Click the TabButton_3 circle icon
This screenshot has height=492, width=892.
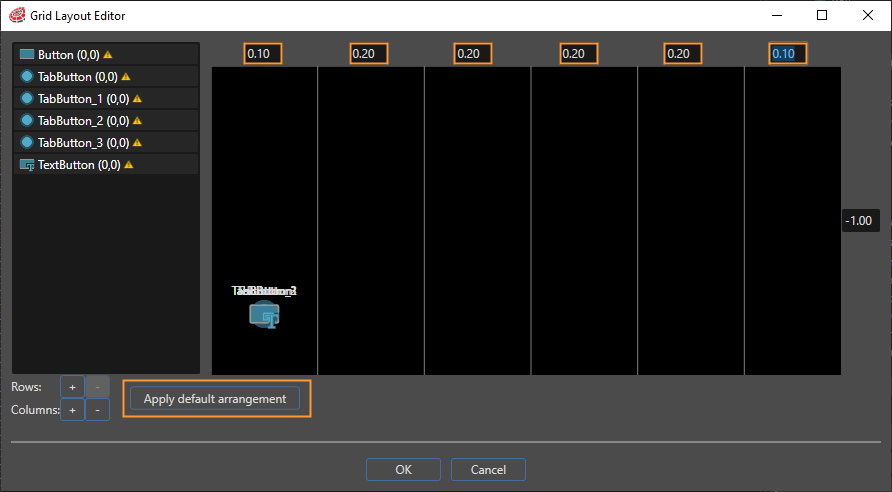[x=27, y=142]
